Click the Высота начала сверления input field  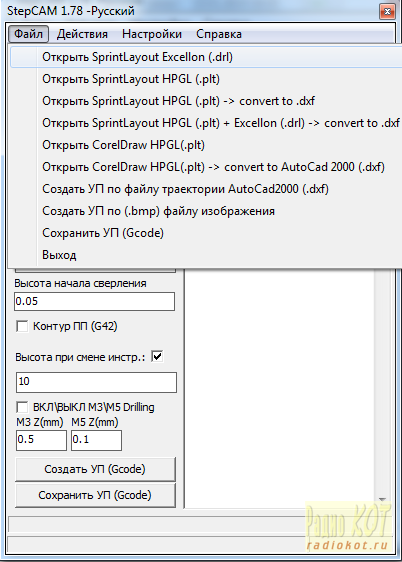[95, 301]
